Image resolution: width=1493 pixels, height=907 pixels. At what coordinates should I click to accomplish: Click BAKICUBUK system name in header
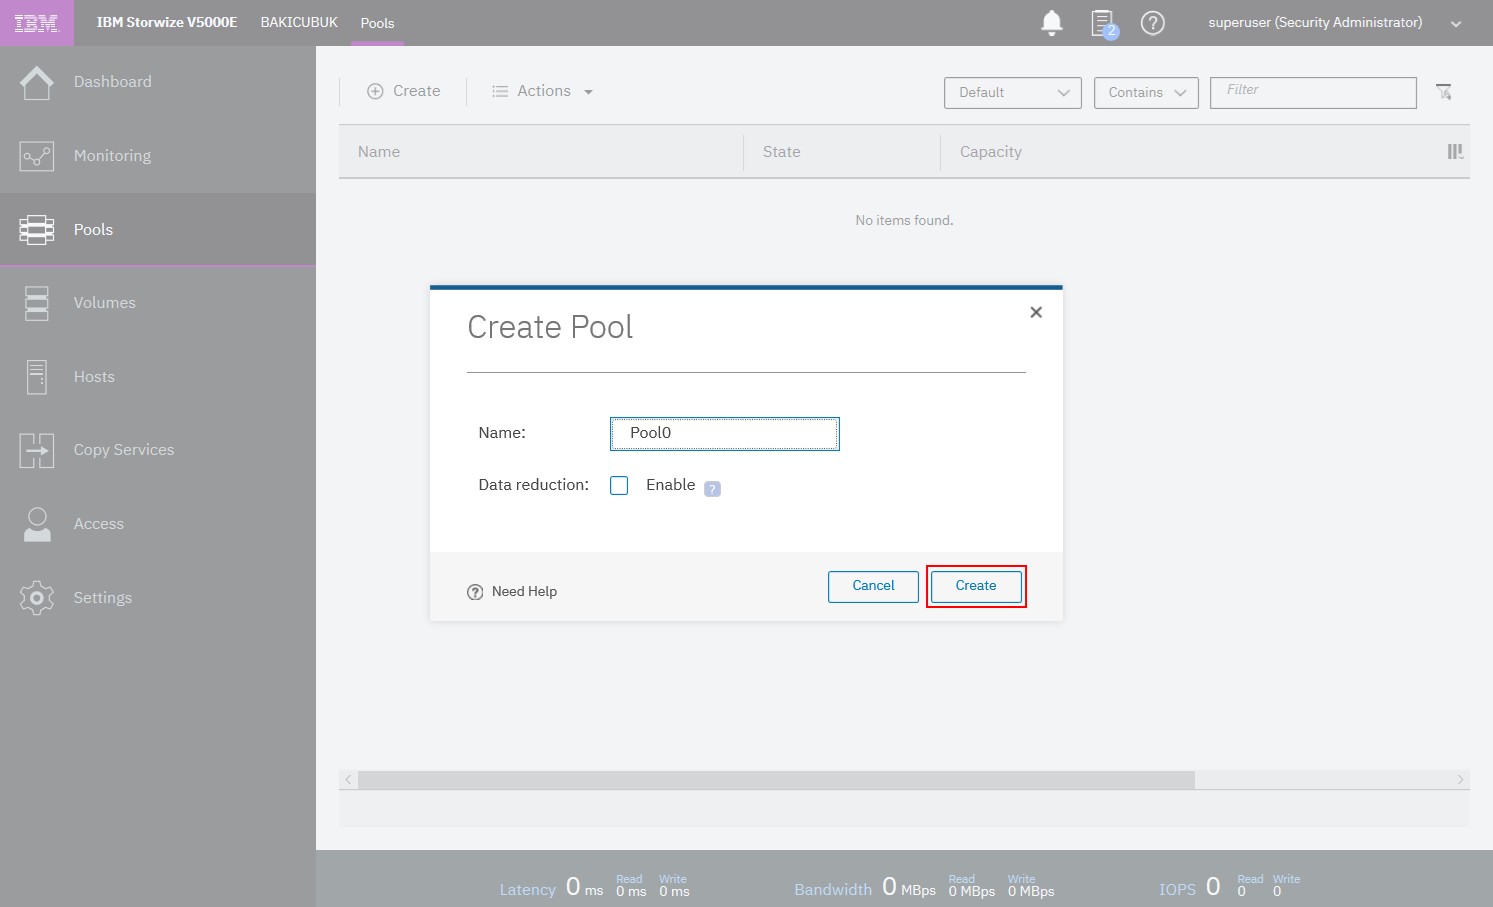[x=299, y=22]
